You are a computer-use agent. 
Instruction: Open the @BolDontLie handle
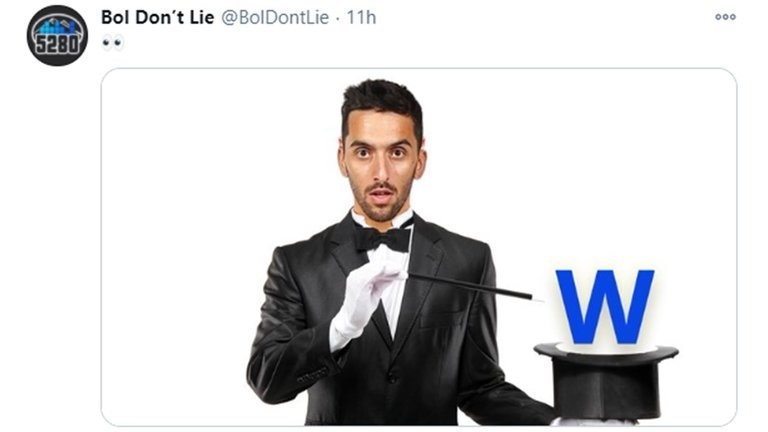coord(275,18)
